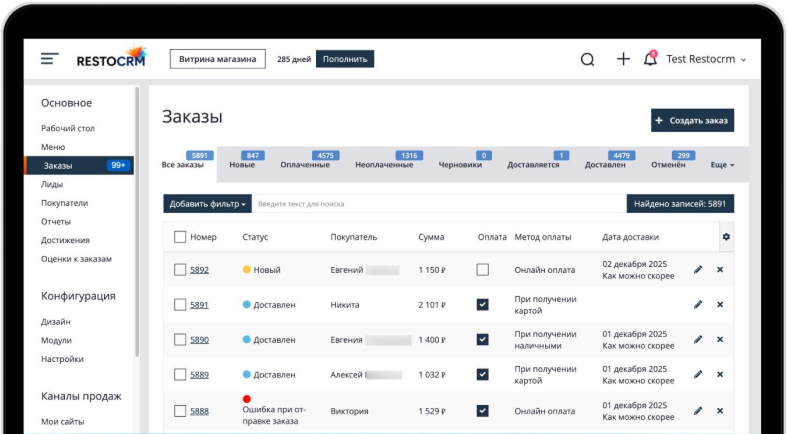Open the notifications bell
Viewport: 787px width, 434px height.
pos(650,59)
